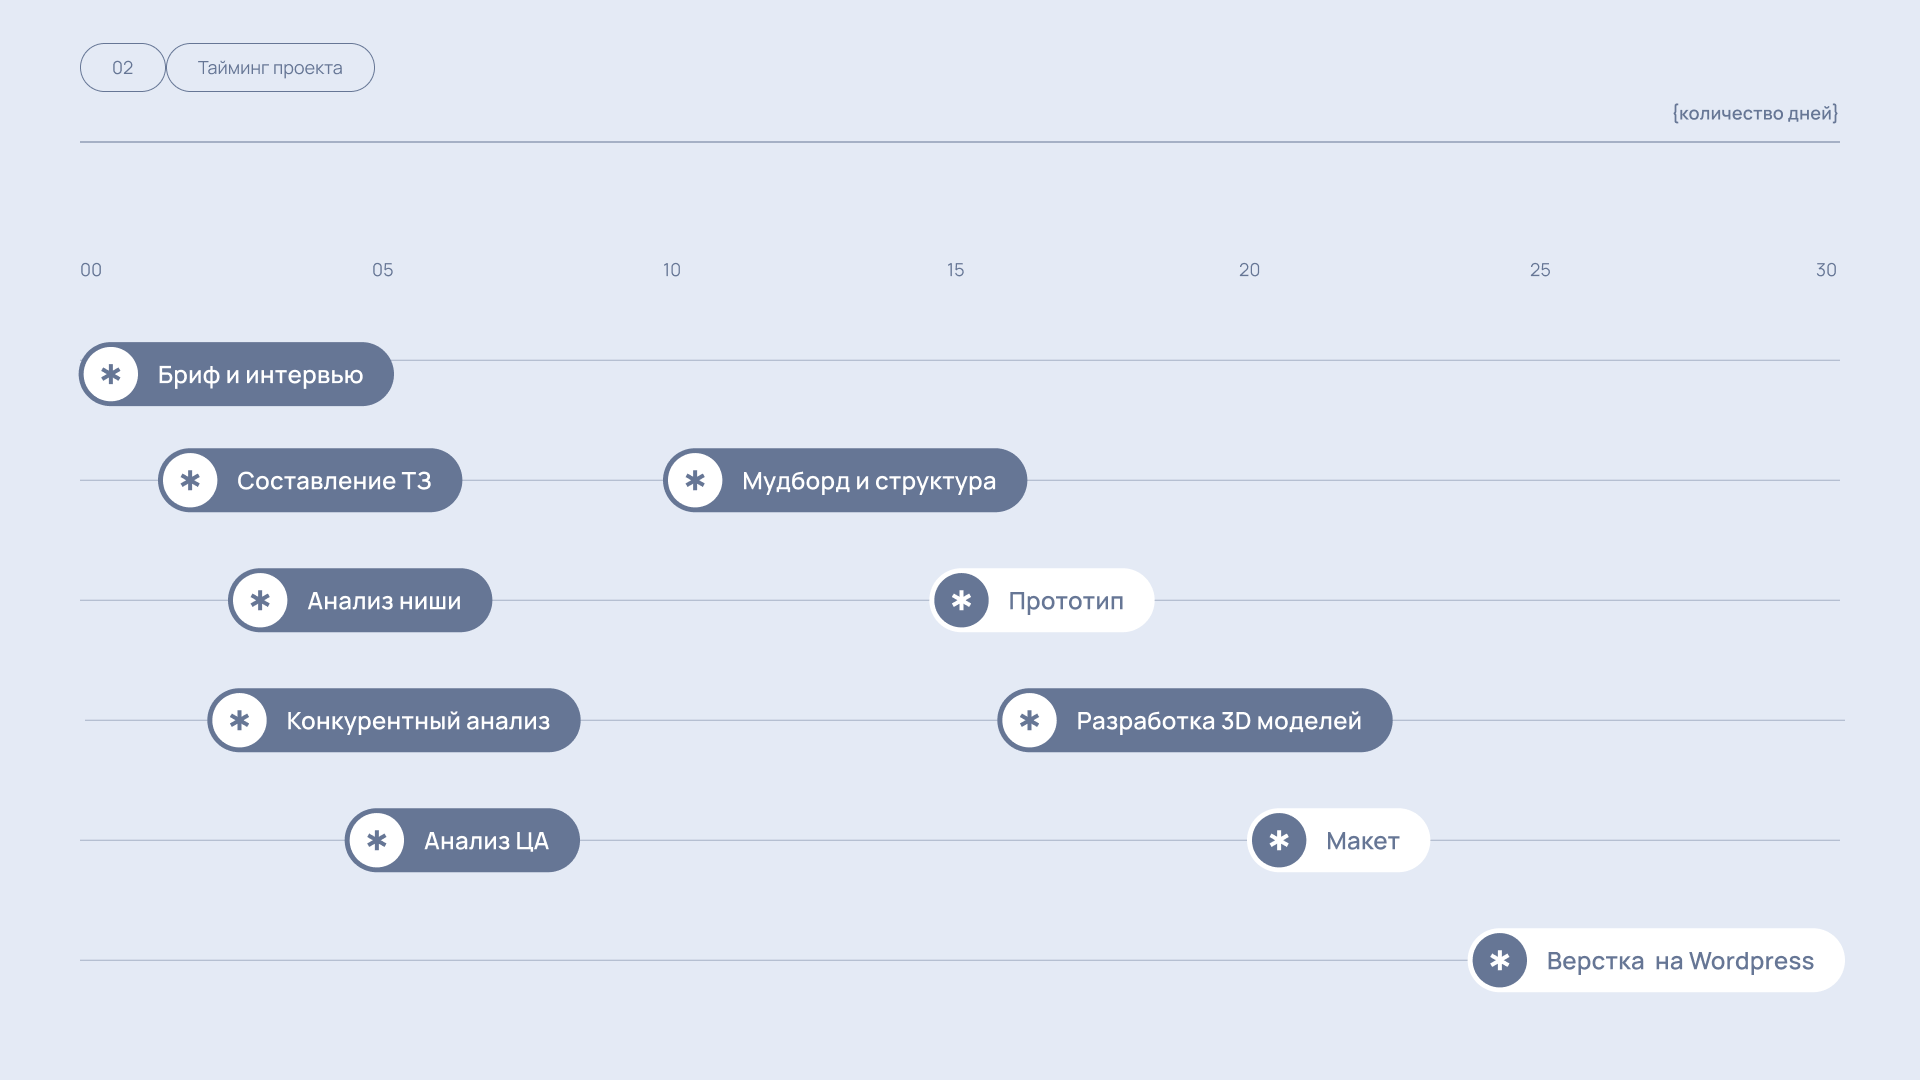Select the 02 slide number pill
The width and height of the screenshot is (1920, 1080).
click(x=123, y=68)
